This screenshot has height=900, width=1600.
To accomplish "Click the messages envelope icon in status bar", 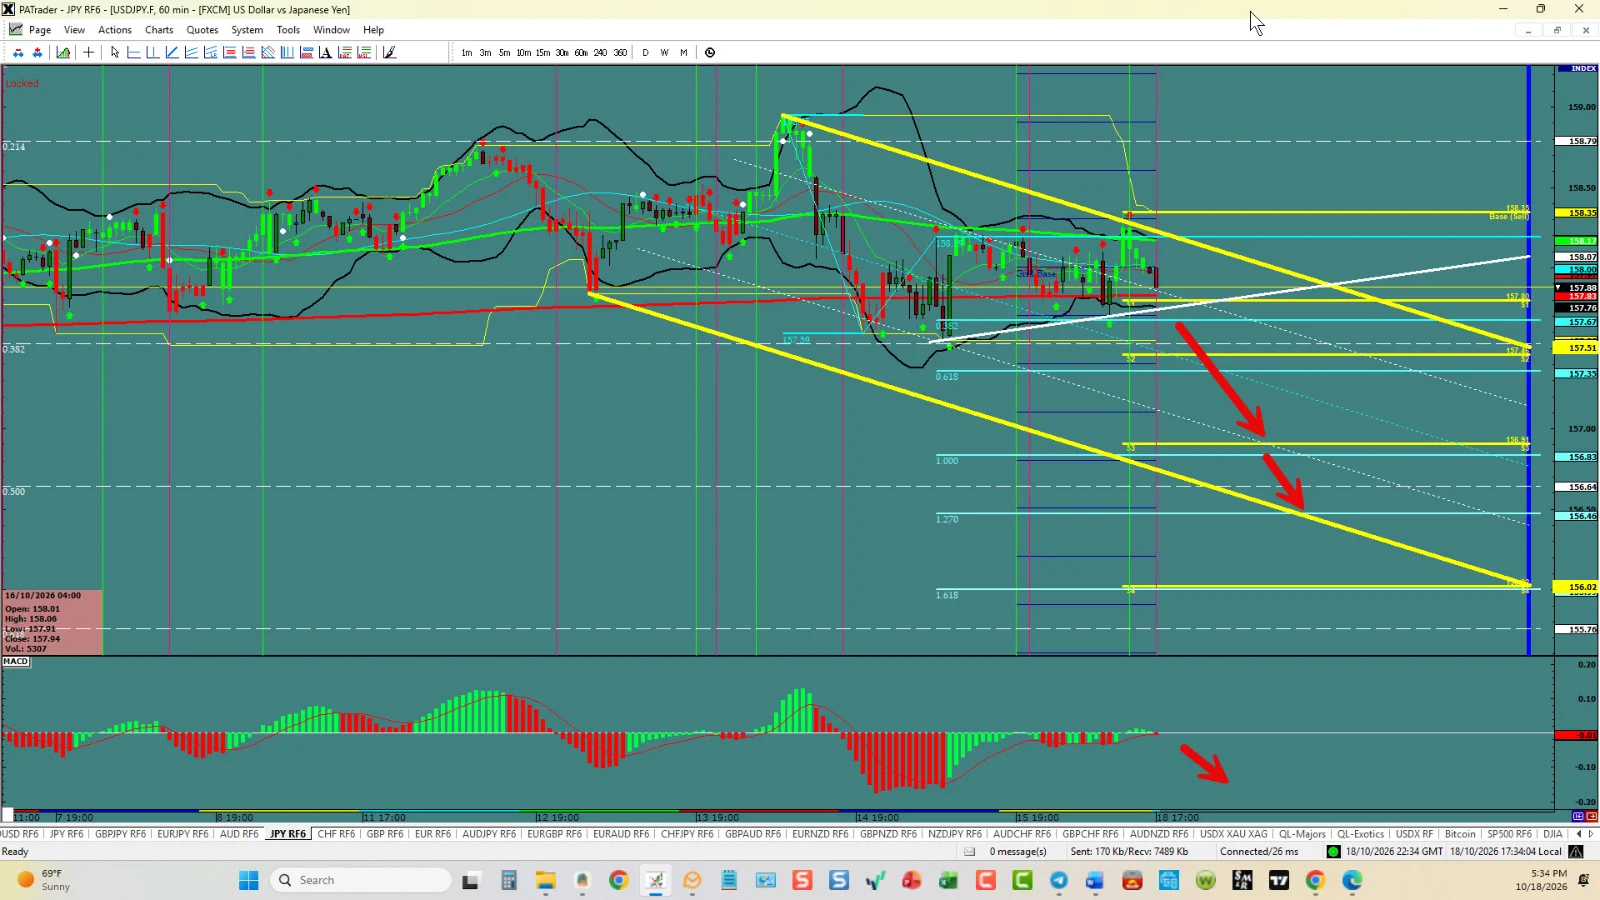I will pos(969,852).
